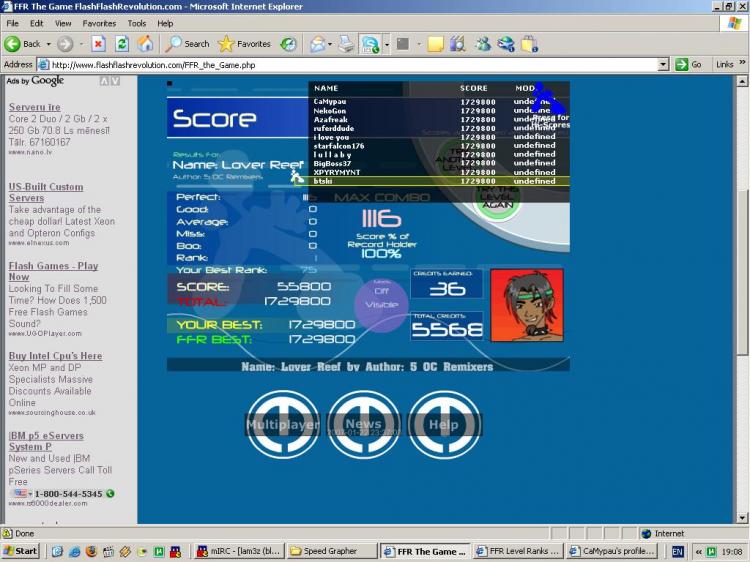
Task: Open the News circle icon
Action: pos(364,424)
